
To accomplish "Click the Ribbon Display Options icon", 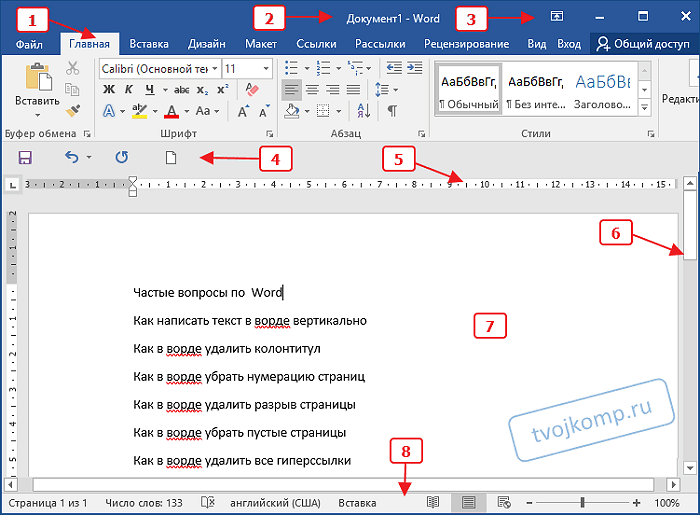I will click(557, 17).
